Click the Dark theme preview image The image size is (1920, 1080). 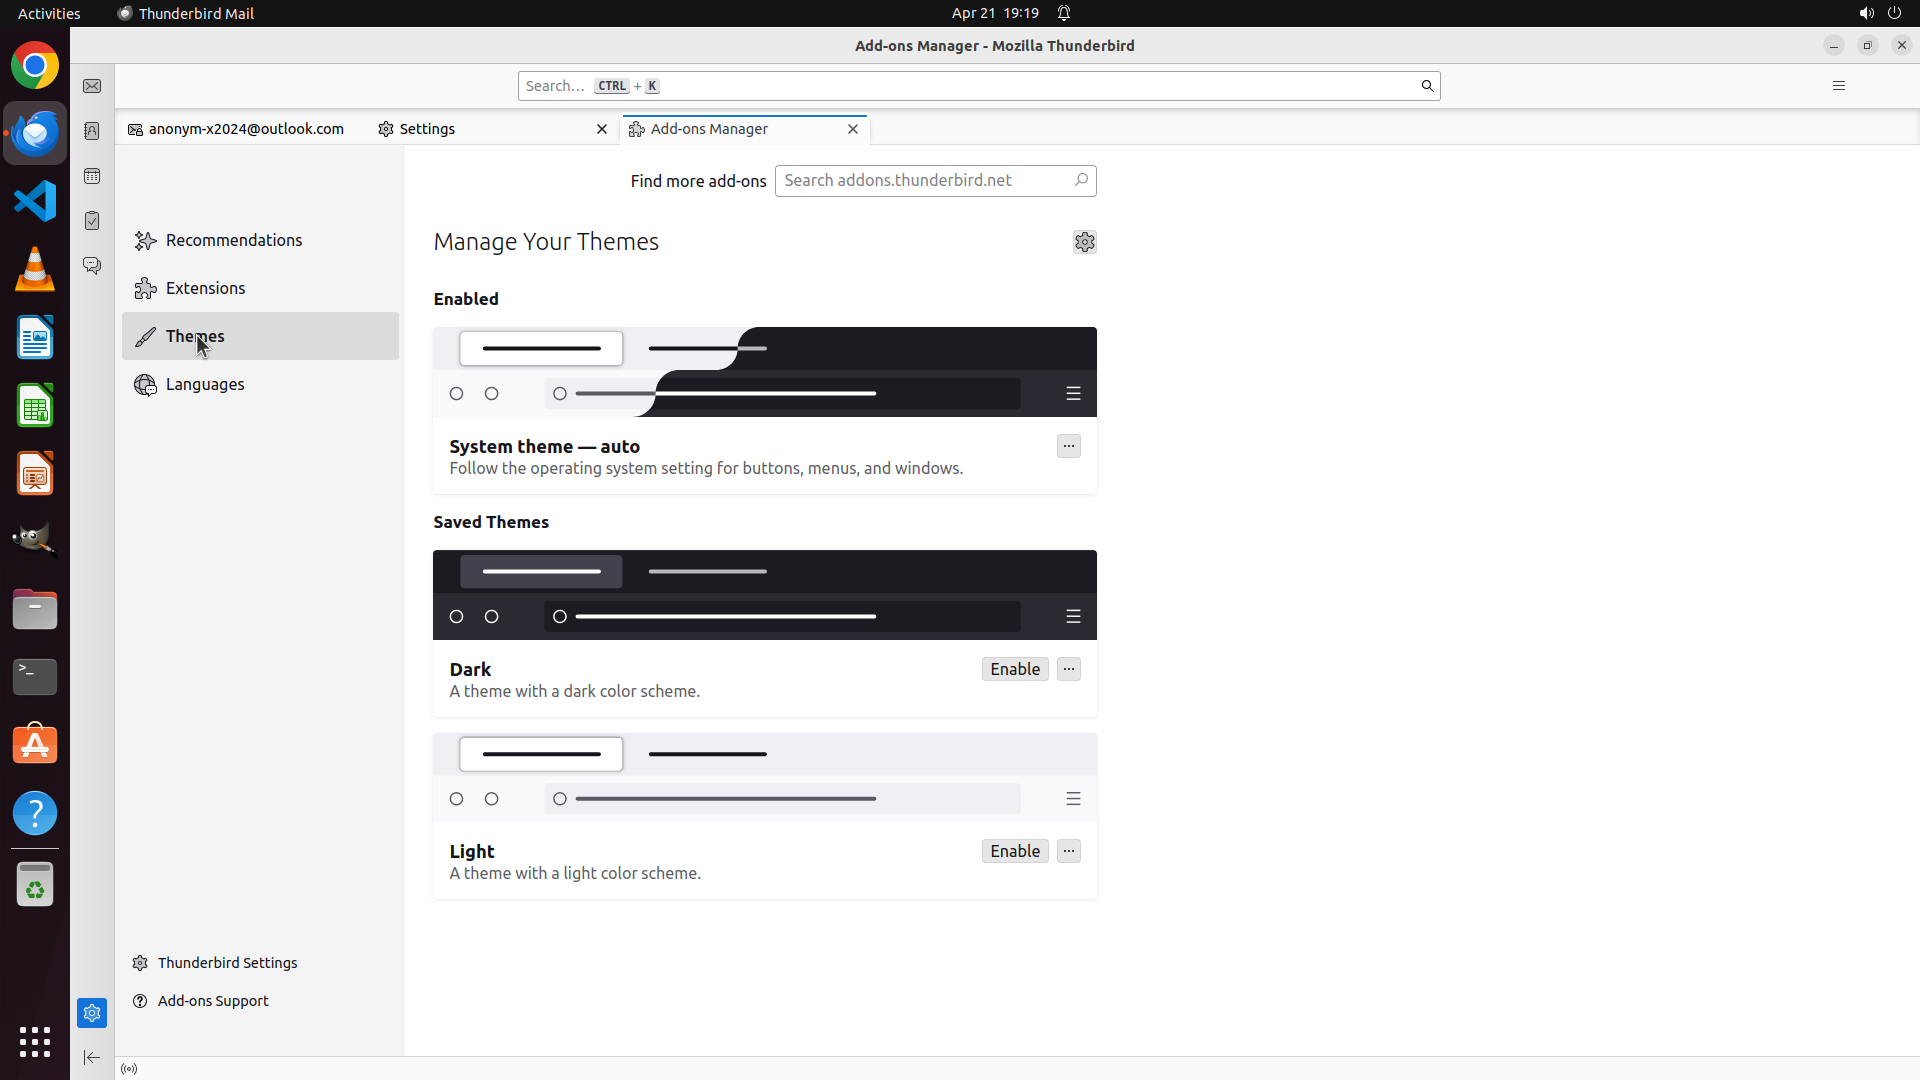pos(765,595)
